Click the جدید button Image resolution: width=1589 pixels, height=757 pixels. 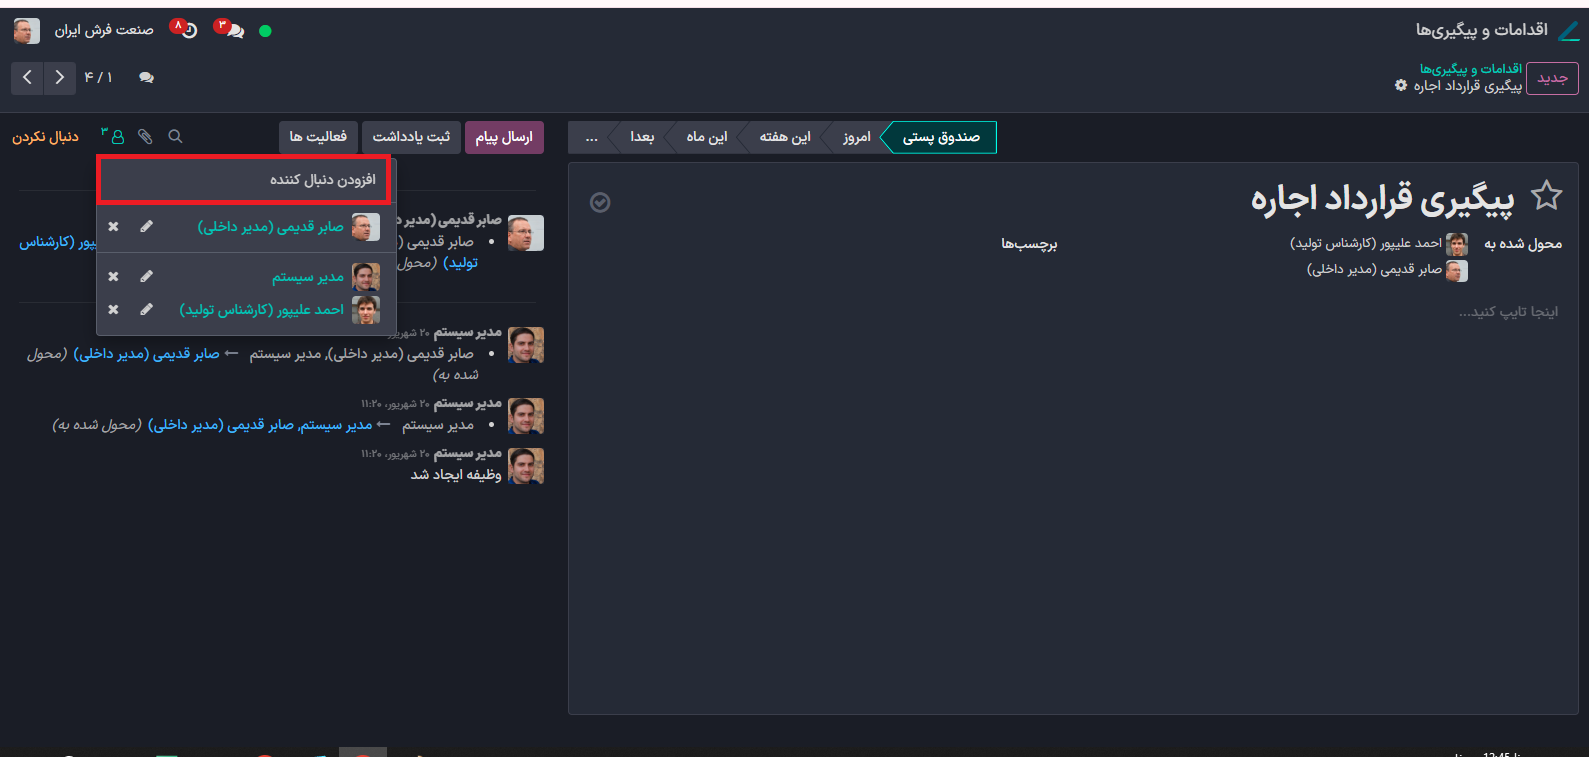[1552, 78]
